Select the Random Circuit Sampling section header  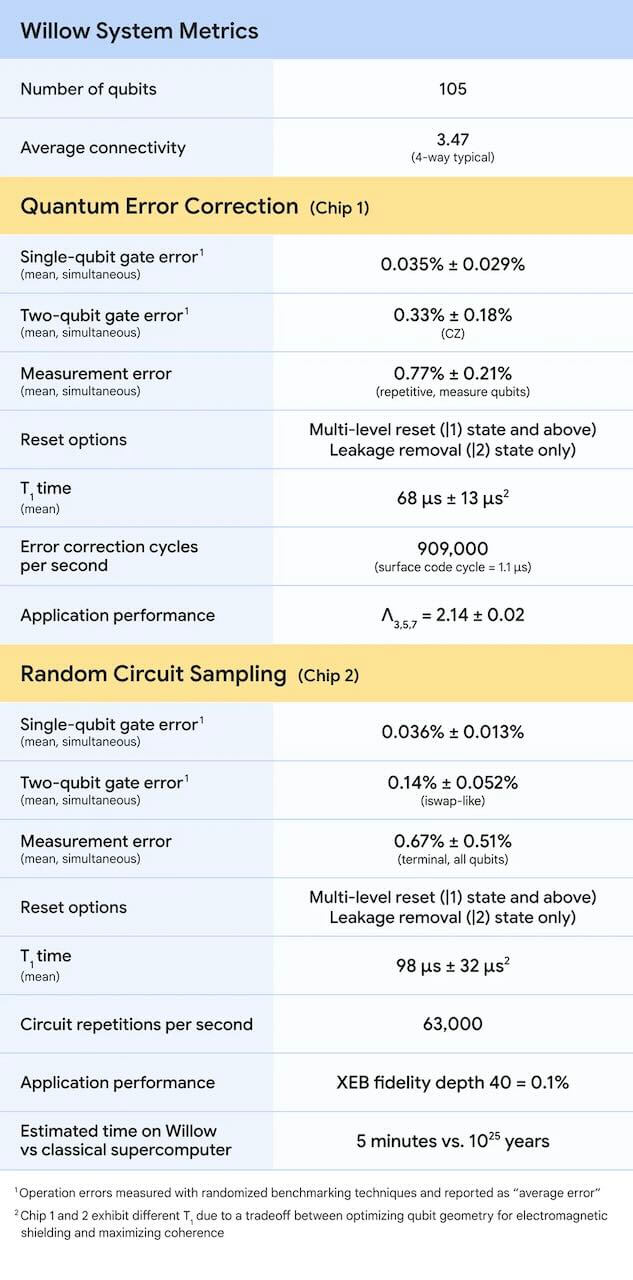(153, 674)
